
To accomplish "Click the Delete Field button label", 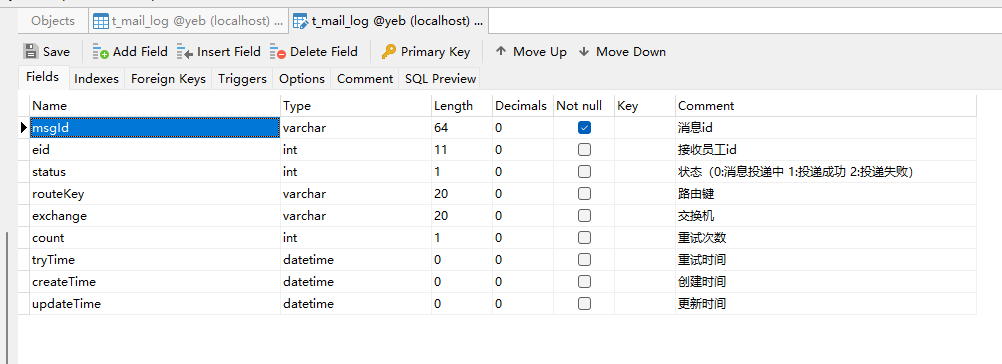I will coord(324,52).
